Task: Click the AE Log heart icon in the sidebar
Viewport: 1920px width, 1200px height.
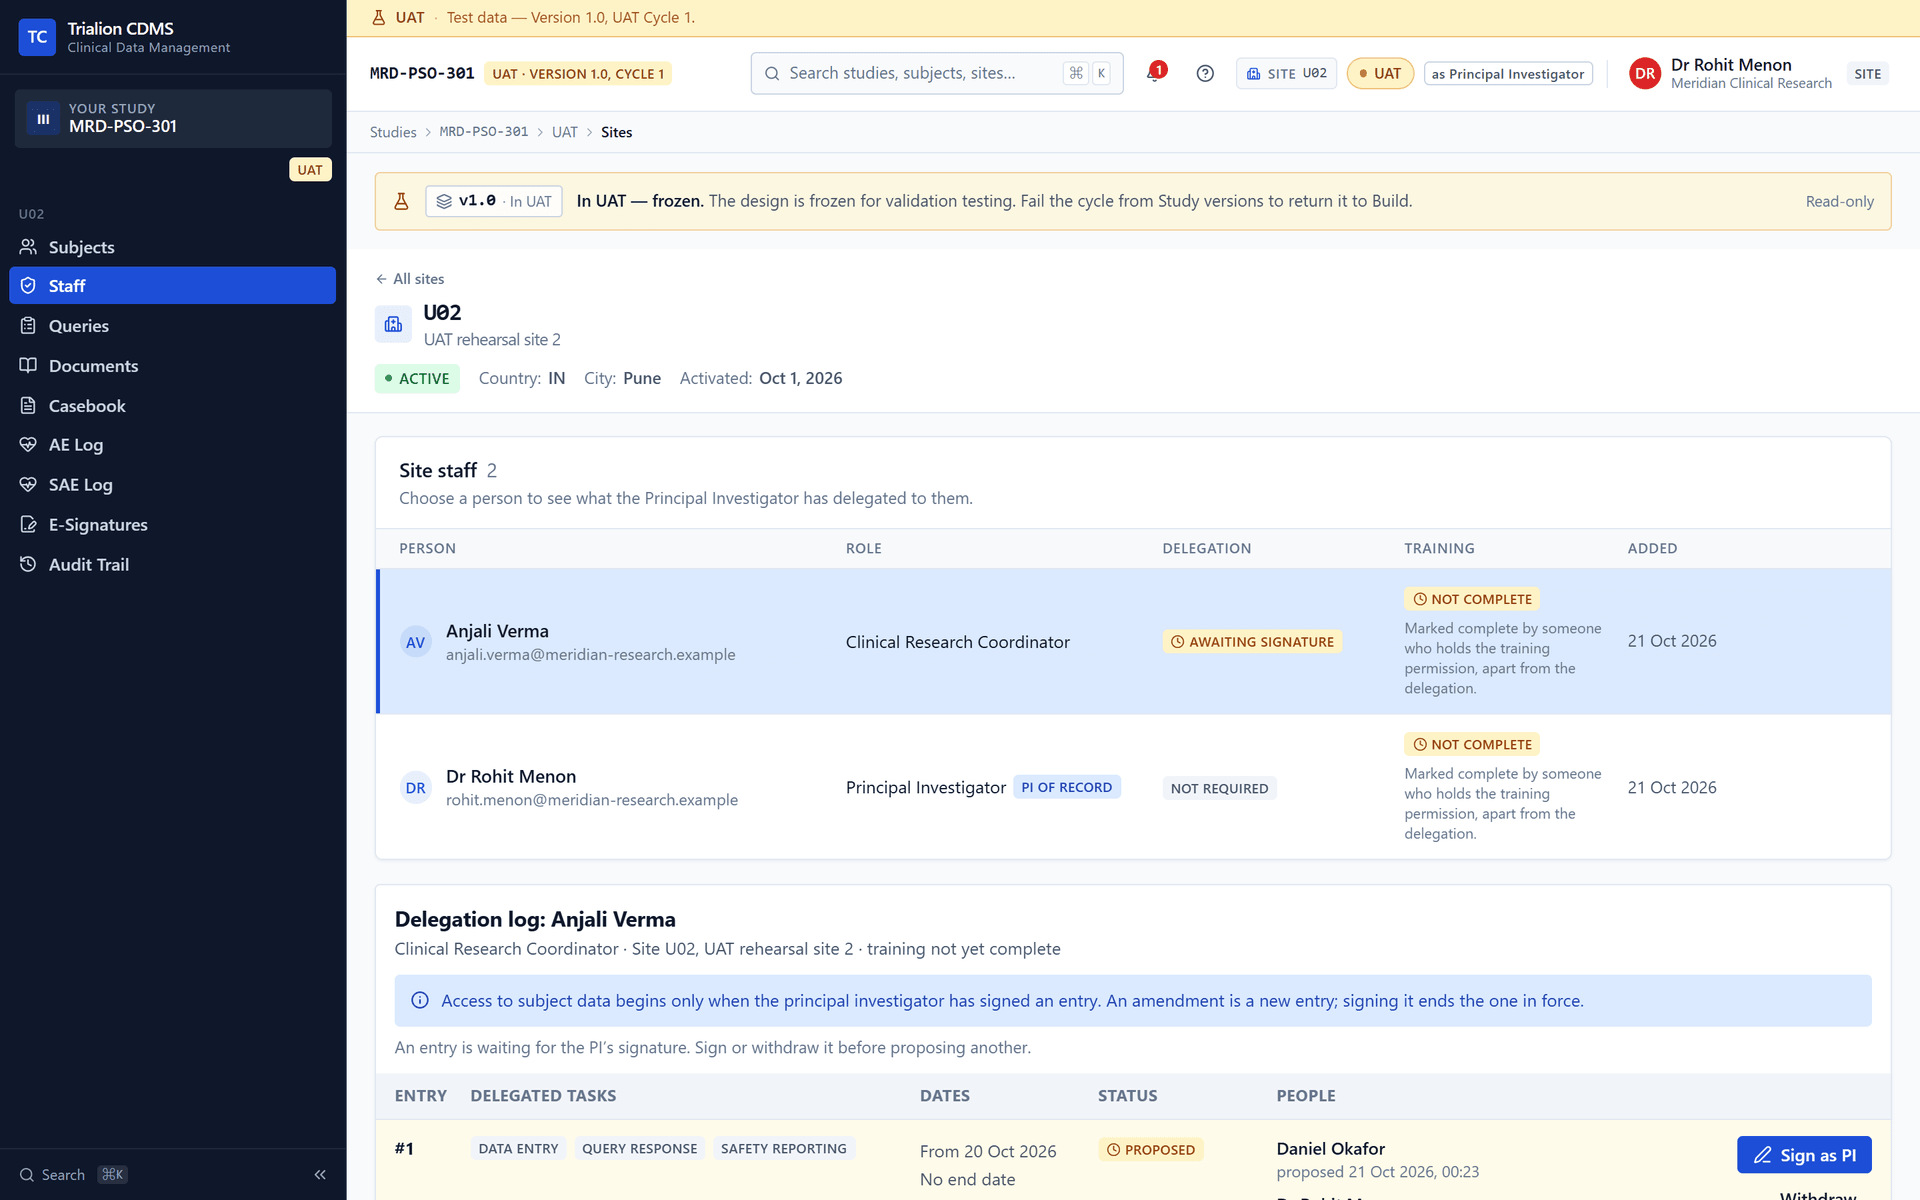Action: (x=28, y=445)
